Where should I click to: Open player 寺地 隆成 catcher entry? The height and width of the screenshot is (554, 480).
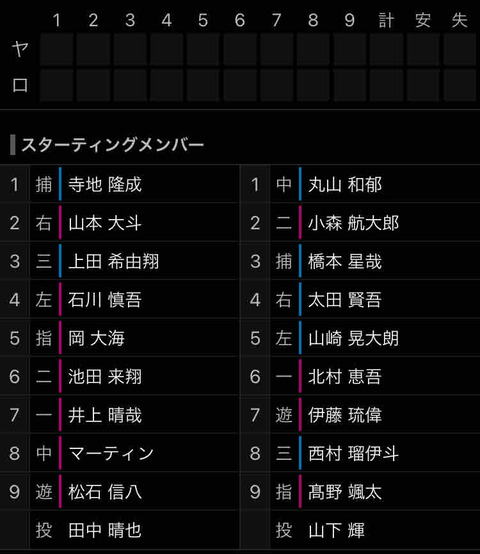pyautogui.click(x=120, y=184)
